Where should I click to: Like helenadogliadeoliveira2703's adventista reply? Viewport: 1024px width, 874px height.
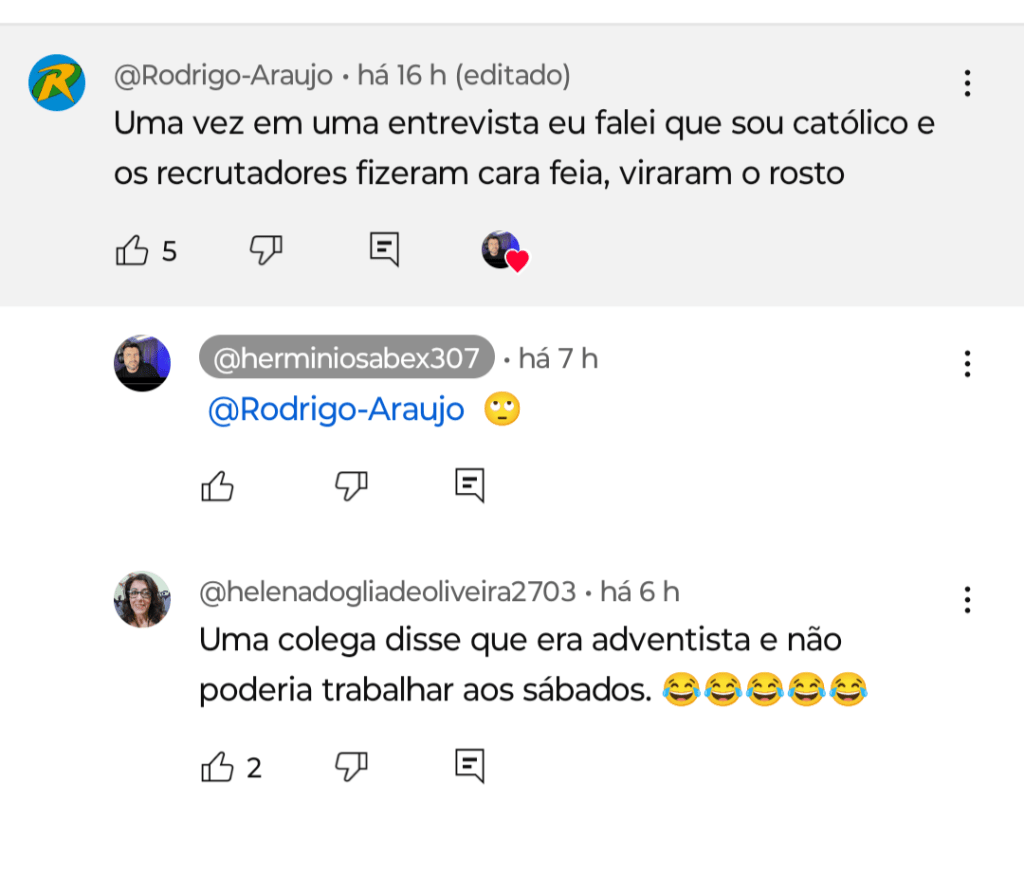point(217,767)
